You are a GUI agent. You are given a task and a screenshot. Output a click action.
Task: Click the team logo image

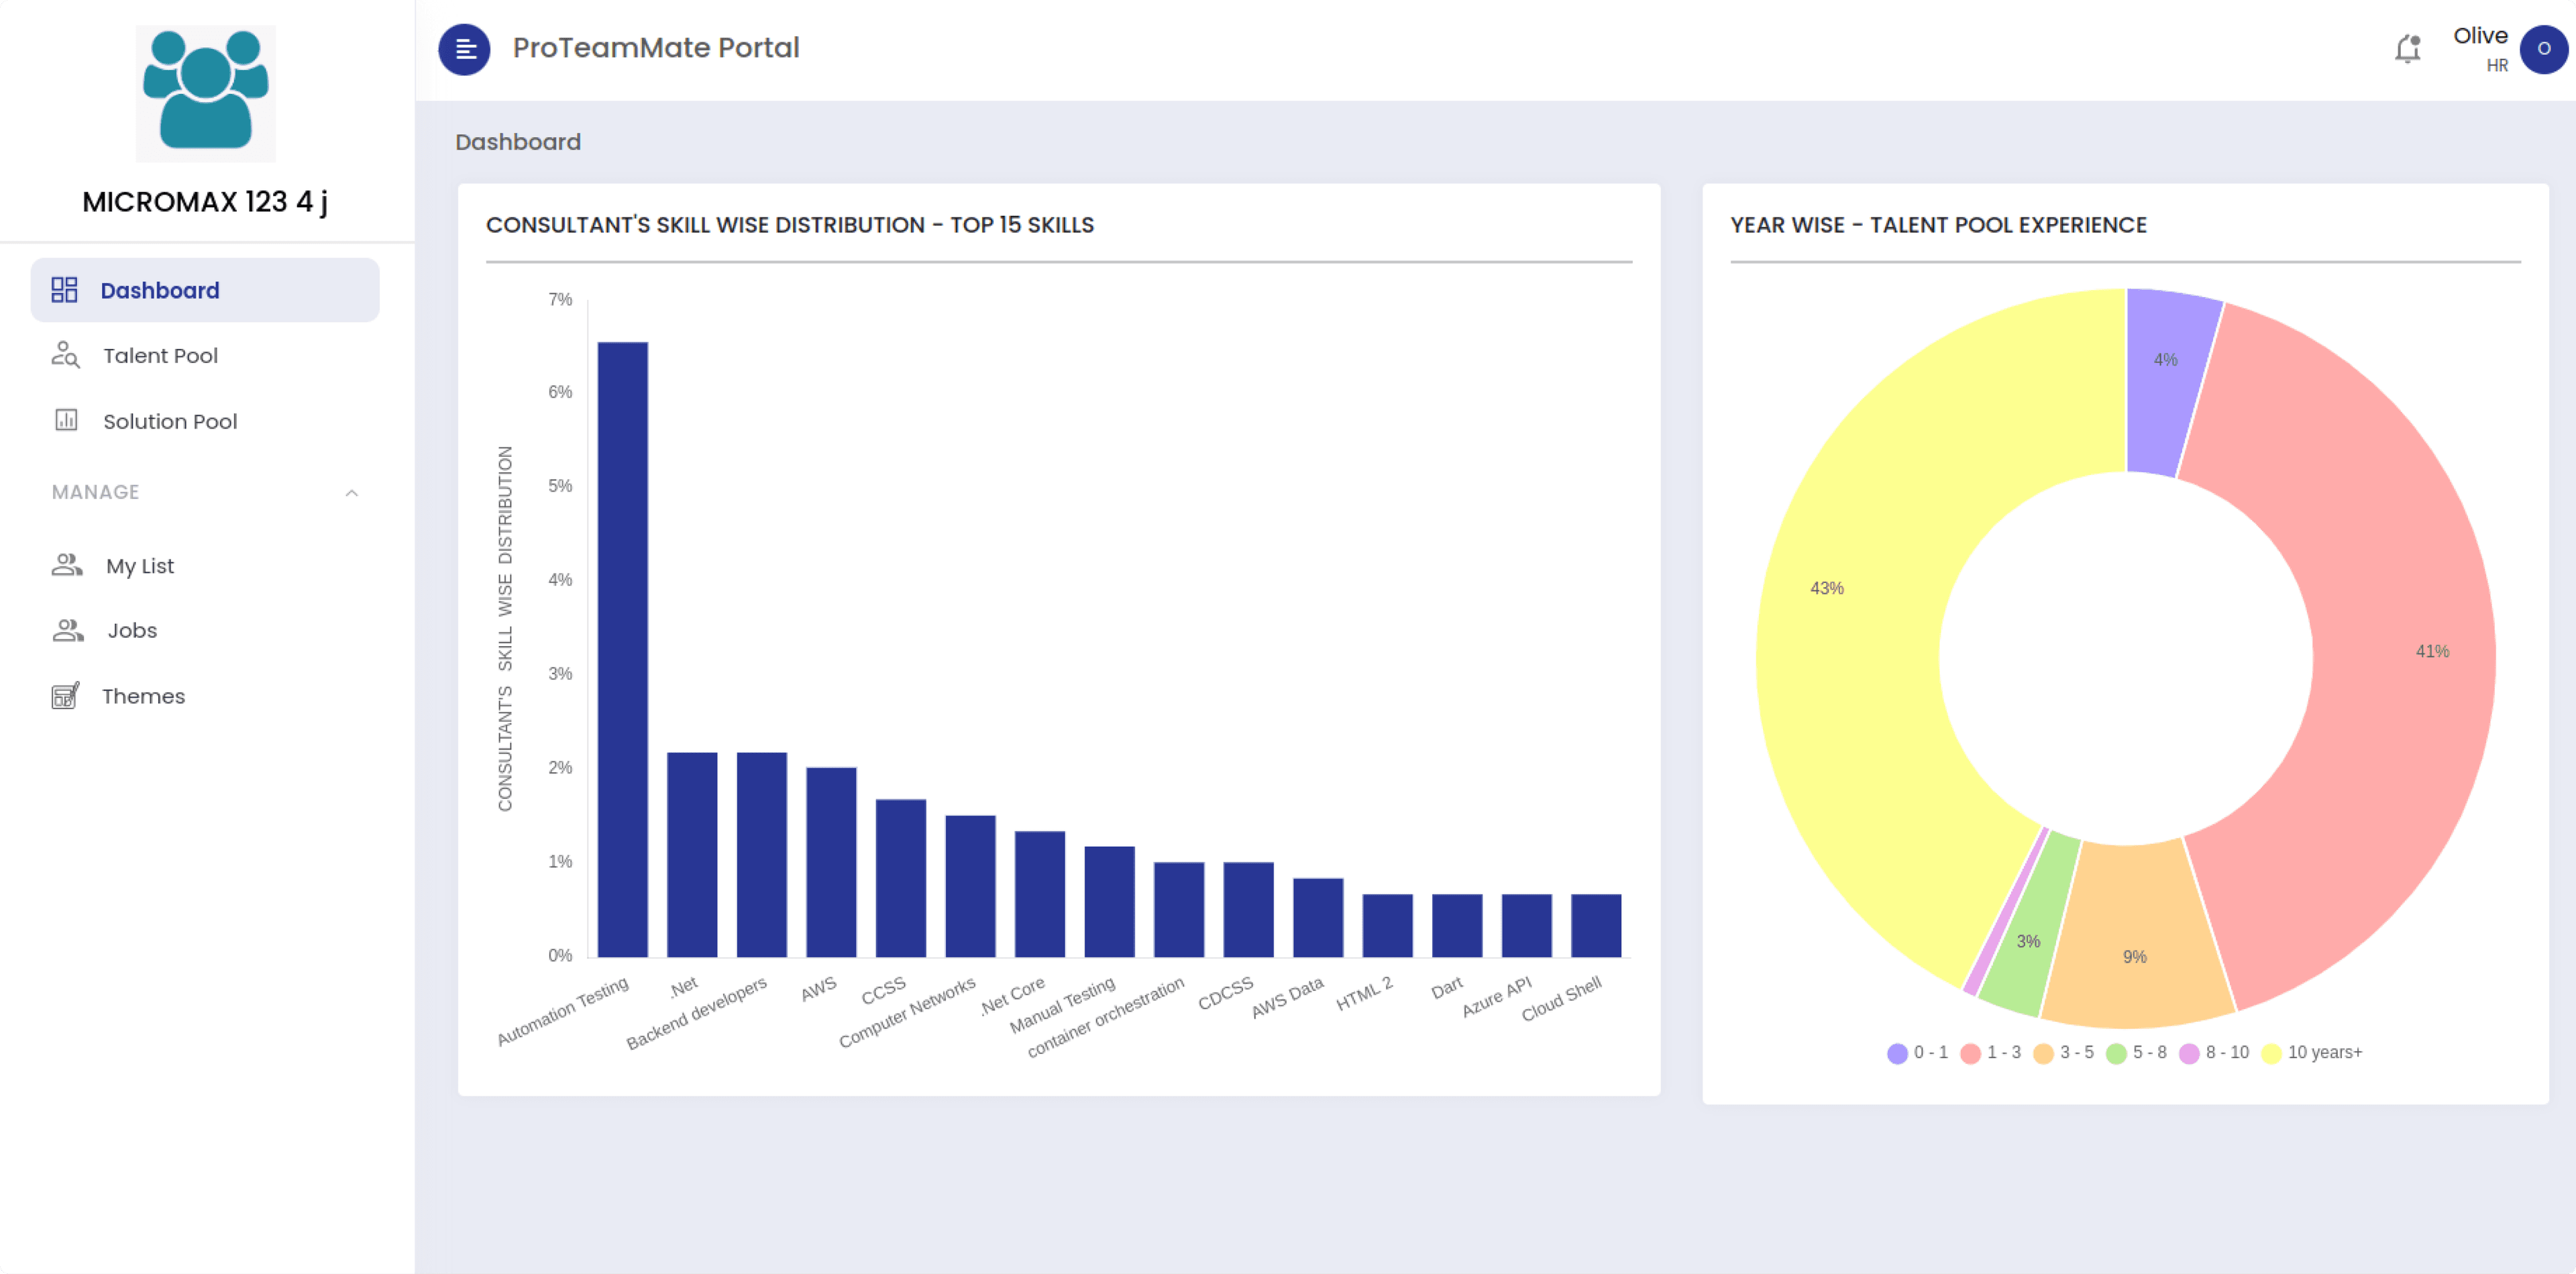[205, 93]
